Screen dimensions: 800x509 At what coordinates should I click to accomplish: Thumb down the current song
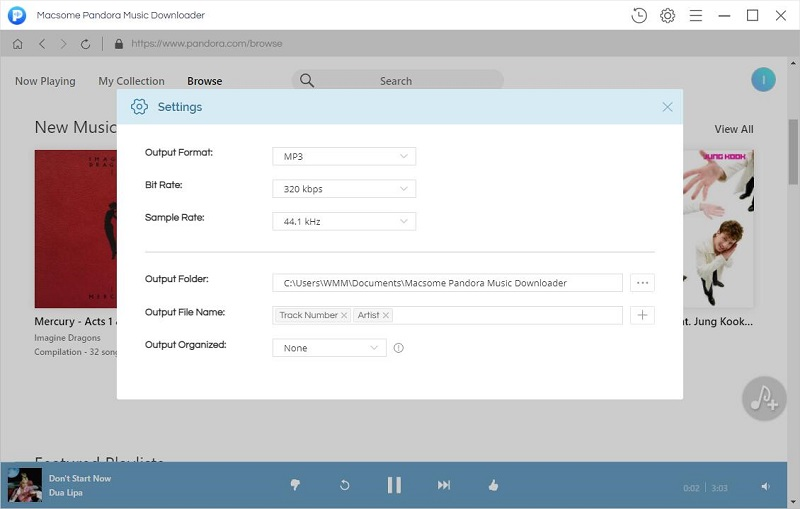tap(295, 485)
